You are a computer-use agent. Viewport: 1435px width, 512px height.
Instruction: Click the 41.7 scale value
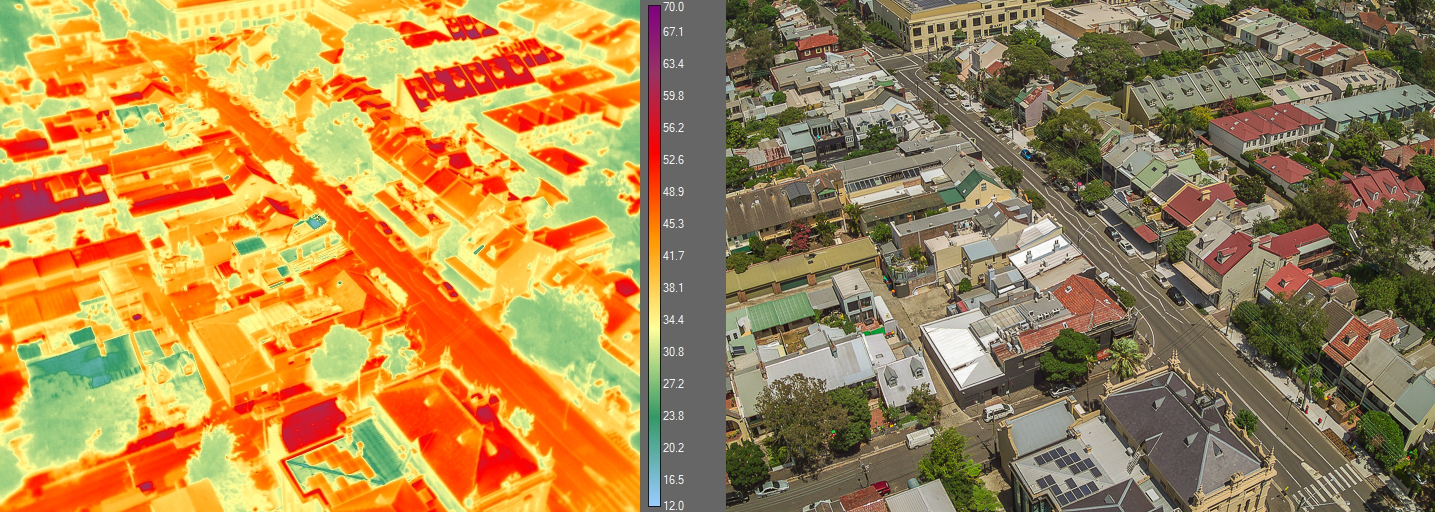[x=673, y=256]
